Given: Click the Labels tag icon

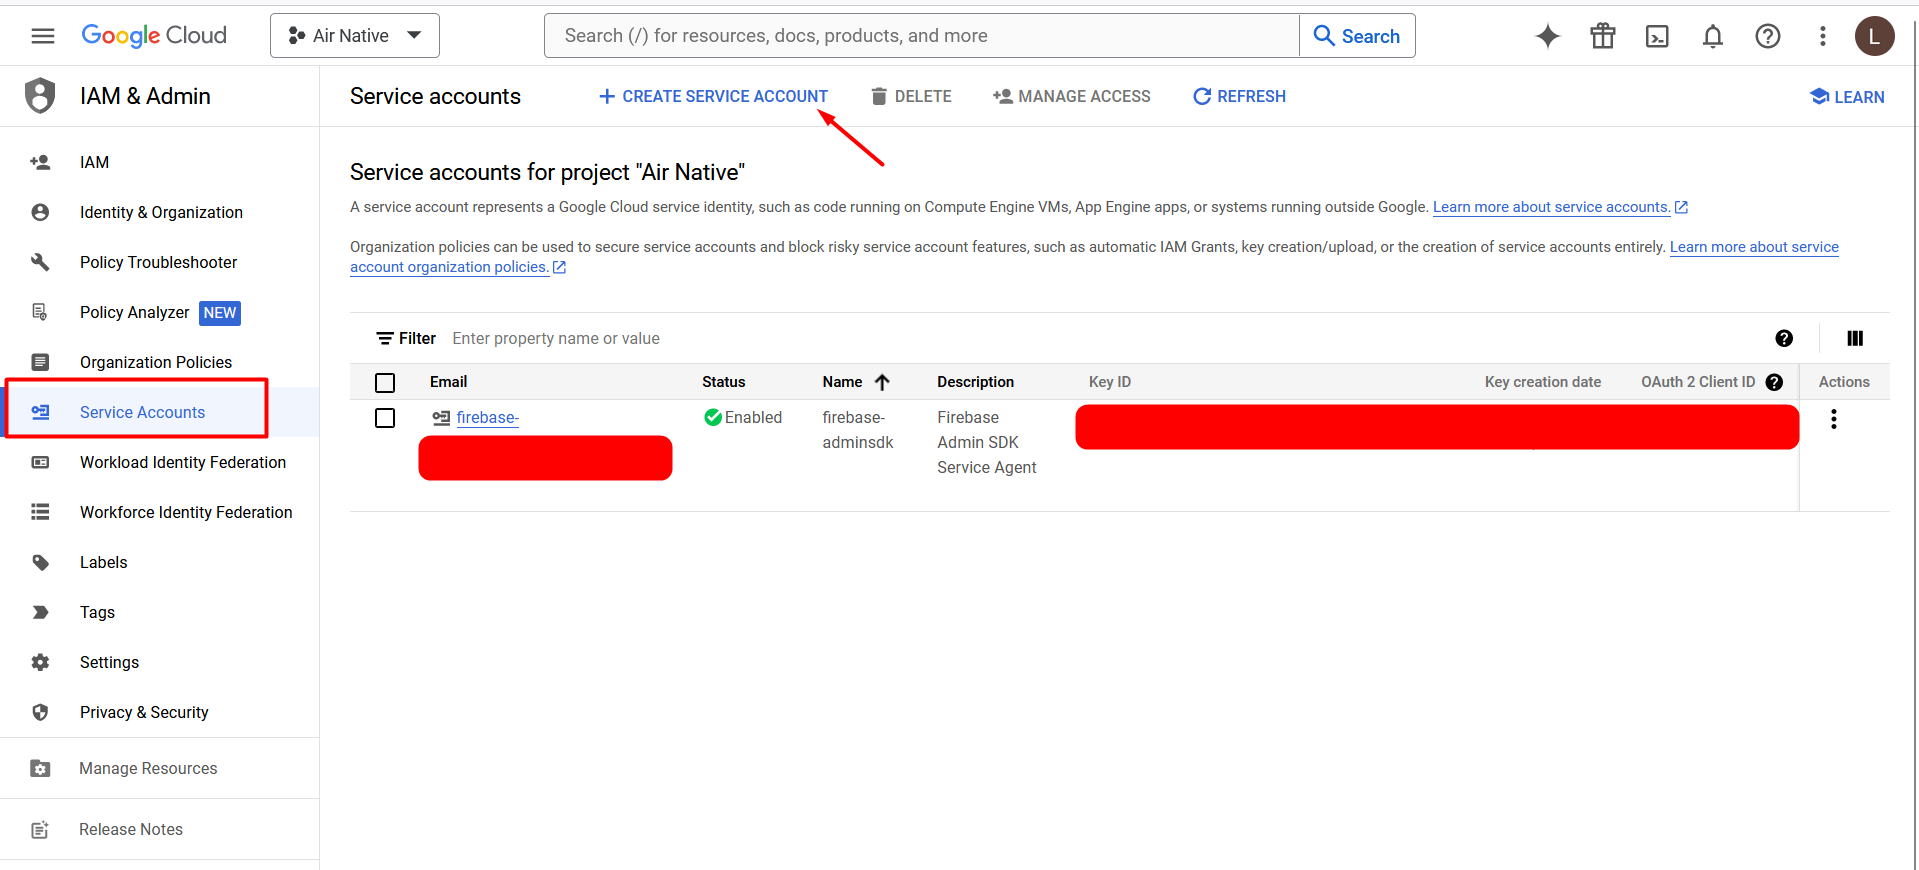Looking at the screenshot, I should [40, 562].
